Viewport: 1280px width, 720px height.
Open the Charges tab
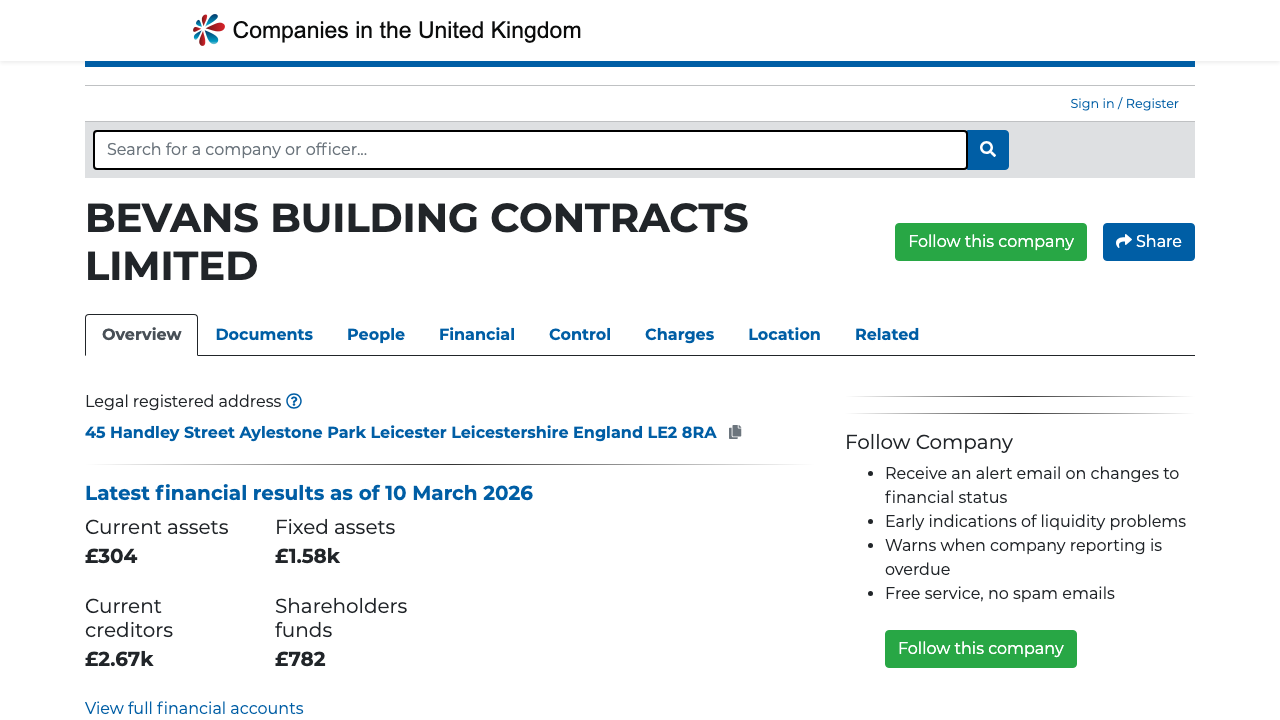[x=679, y=334]
